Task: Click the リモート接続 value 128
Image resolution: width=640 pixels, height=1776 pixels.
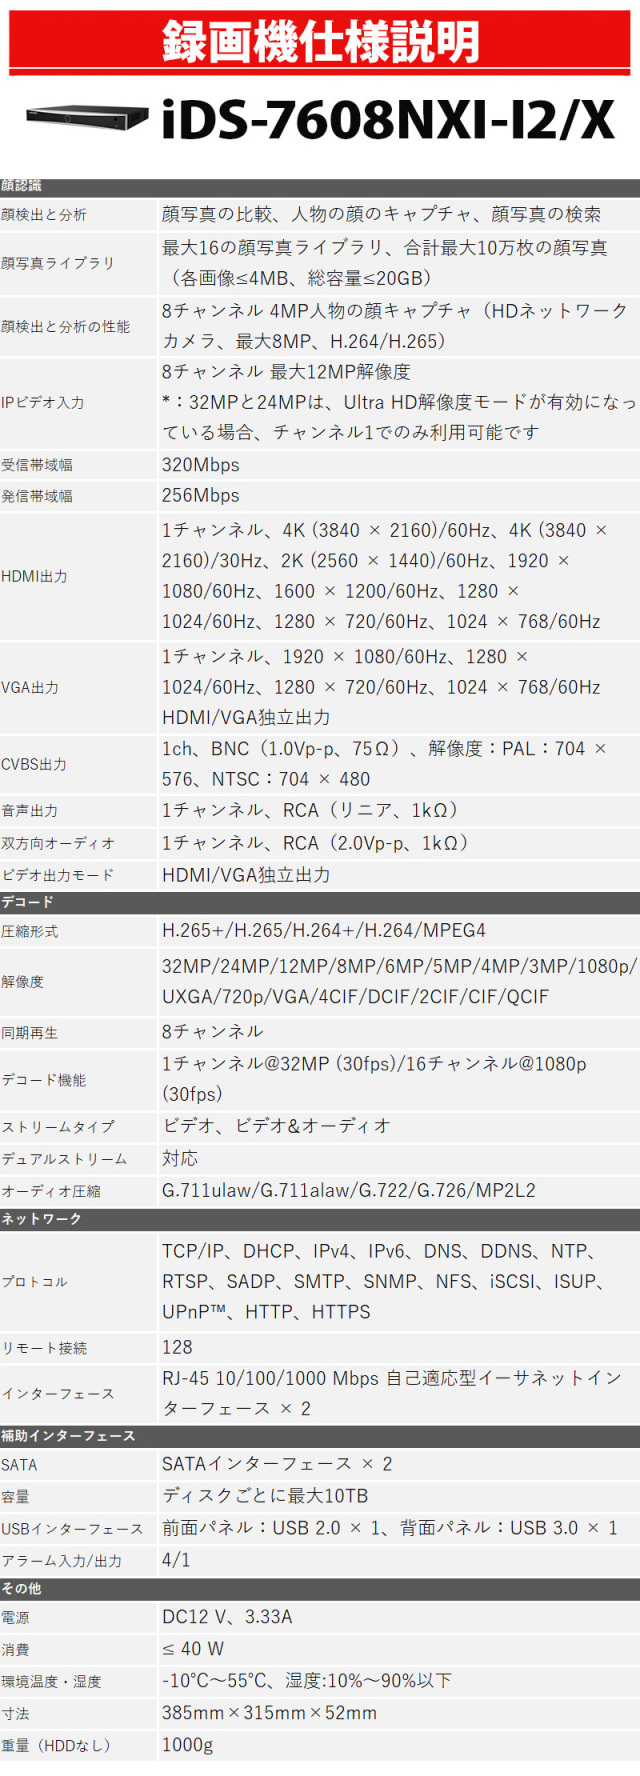Action: click(x=177, y=1348)
